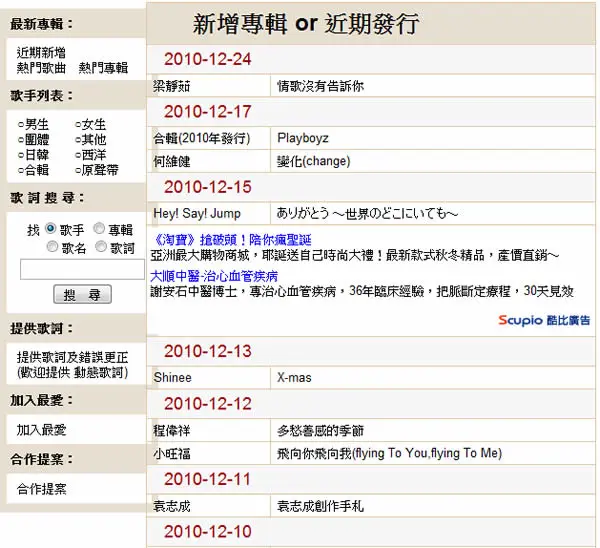Browse the 男生 singer list

click(33, 124)
